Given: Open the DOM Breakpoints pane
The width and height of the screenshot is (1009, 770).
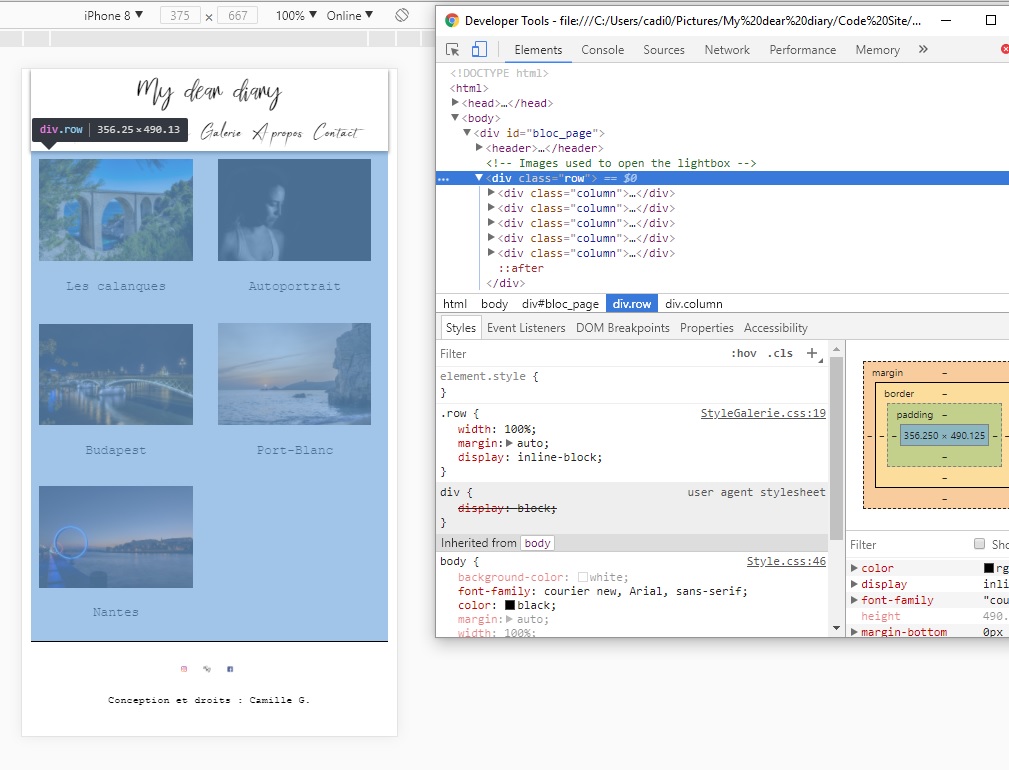Looking at the screenshot, I should [x=622, y=328].
